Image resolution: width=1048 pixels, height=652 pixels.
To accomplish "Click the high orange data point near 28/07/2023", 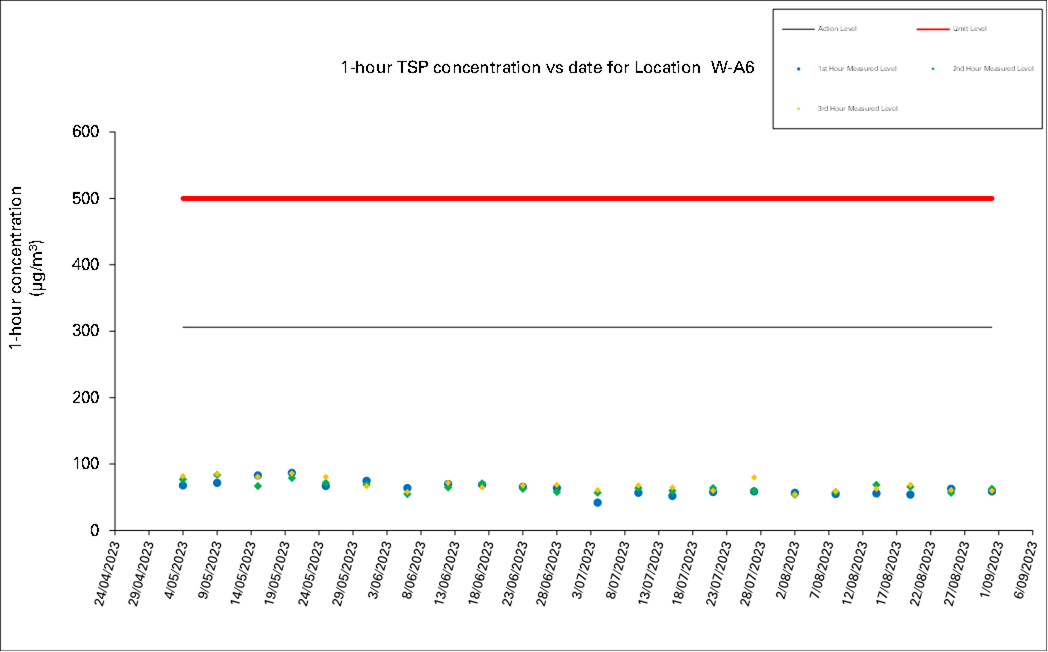I will coord(754,478).
